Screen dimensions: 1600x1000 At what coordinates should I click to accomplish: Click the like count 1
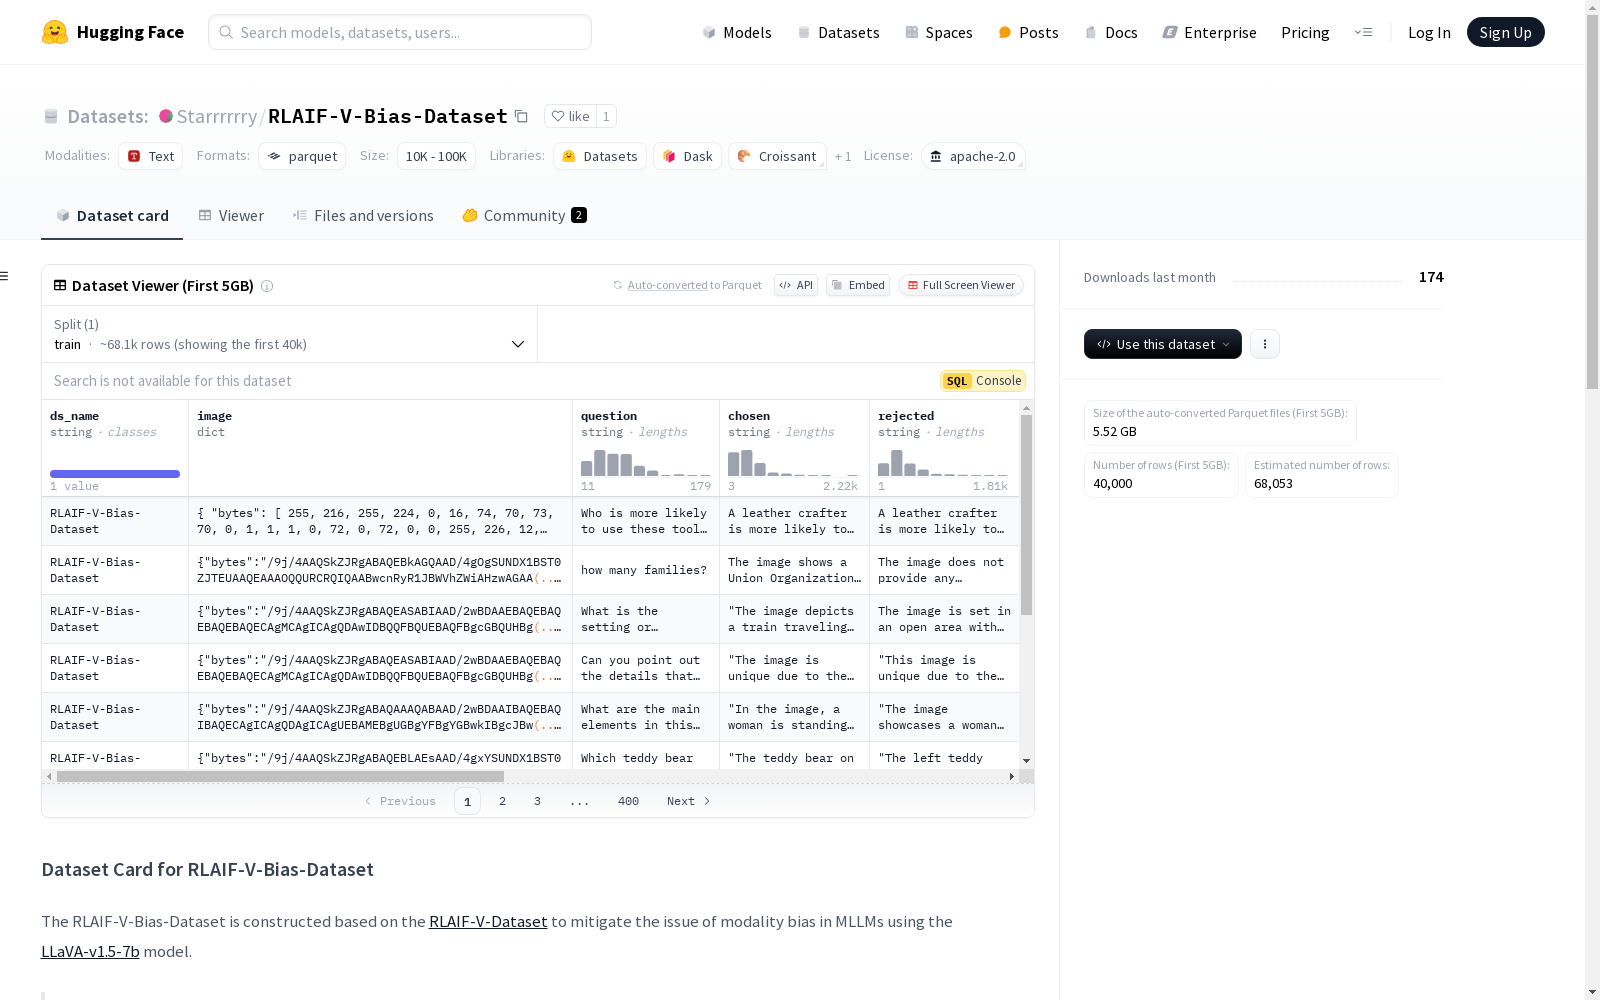tap(606, 116)
